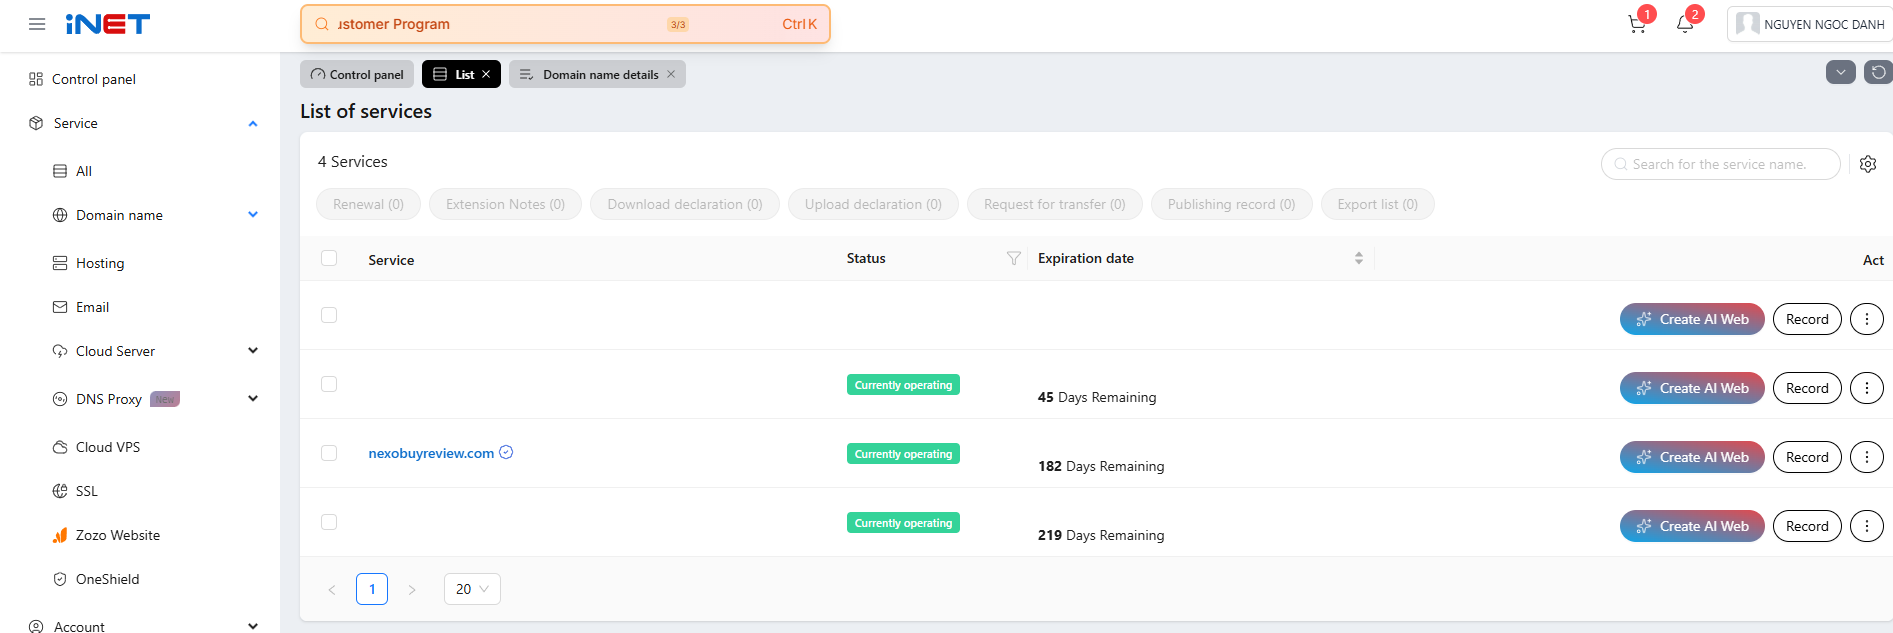Sort by Expiration date column arrows
The height and width of the screenshot is (633, 1893).
tap(1358, 258)
